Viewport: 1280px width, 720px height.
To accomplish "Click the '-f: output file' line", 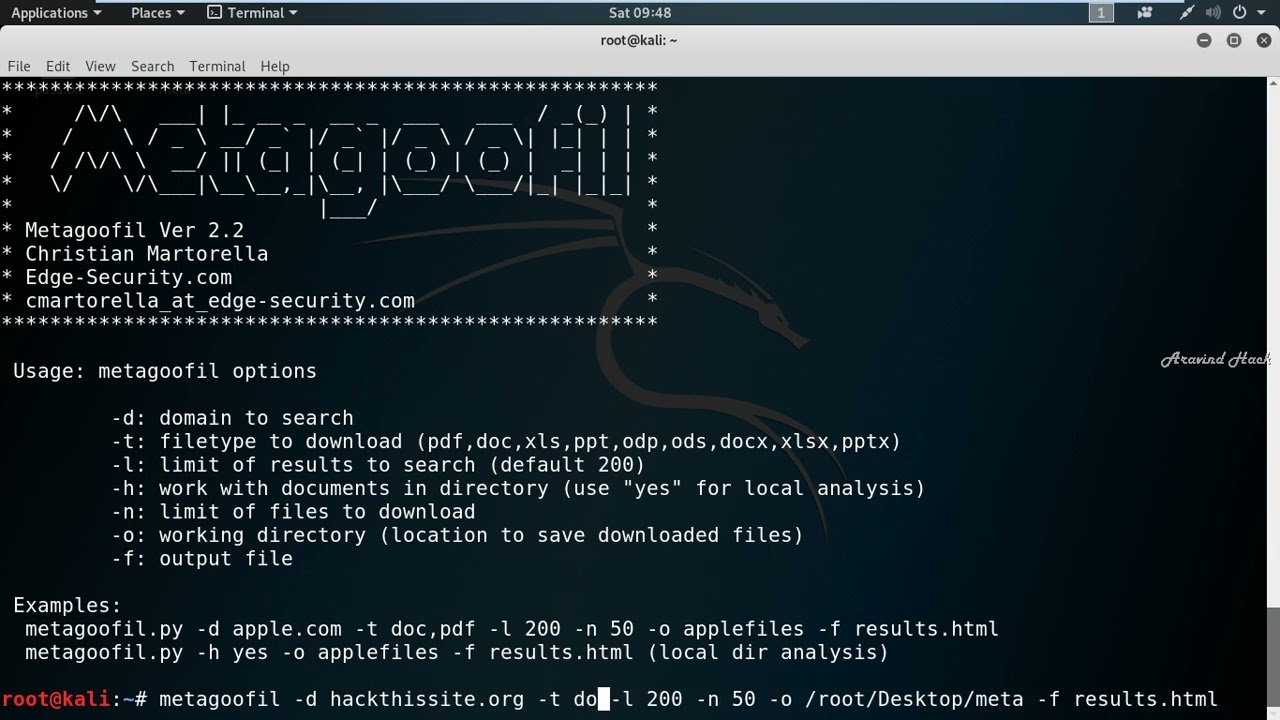I will point(202,558).
